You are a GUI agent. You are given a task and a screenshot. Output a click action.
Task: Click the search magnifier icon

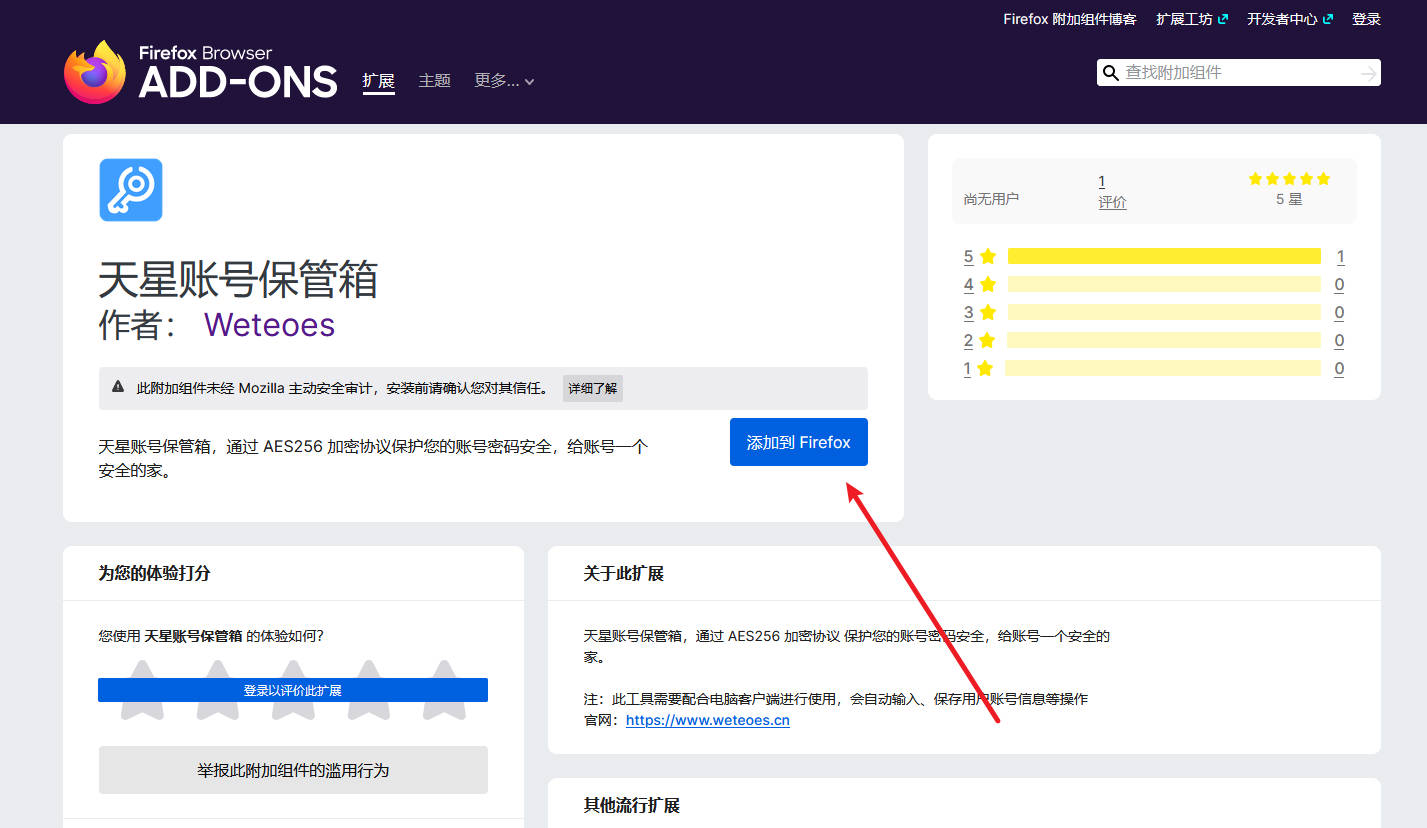(1110, 73)
